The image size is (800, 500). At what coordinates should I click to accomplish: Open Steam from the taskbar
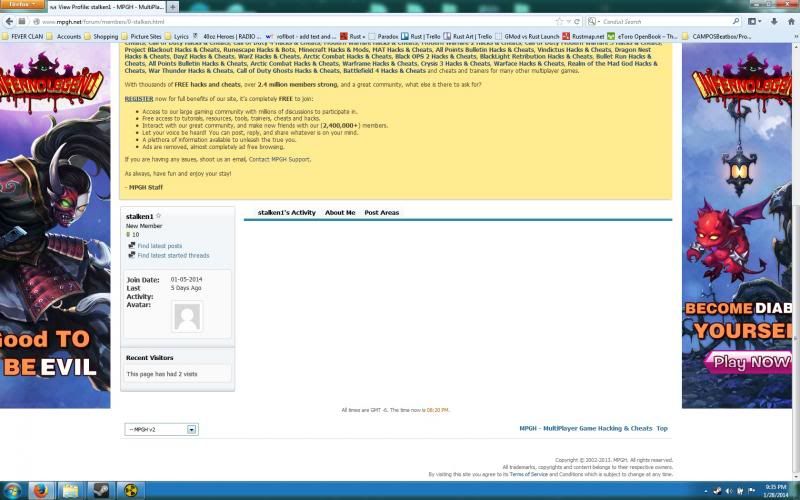pos(100,490)
